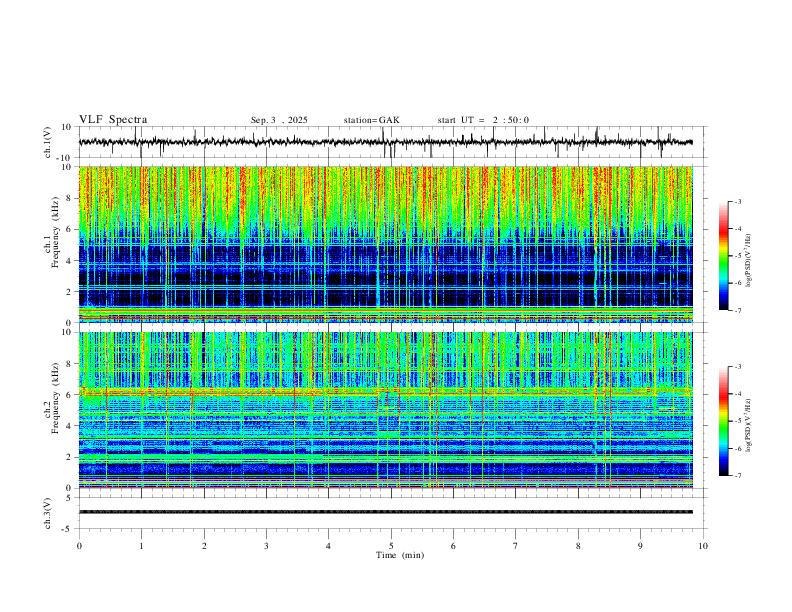Click the "6" kHz tick on ch.1 spectrogram axis
Image resolution: width=792 pixels, height=612 pixels.
69,229
